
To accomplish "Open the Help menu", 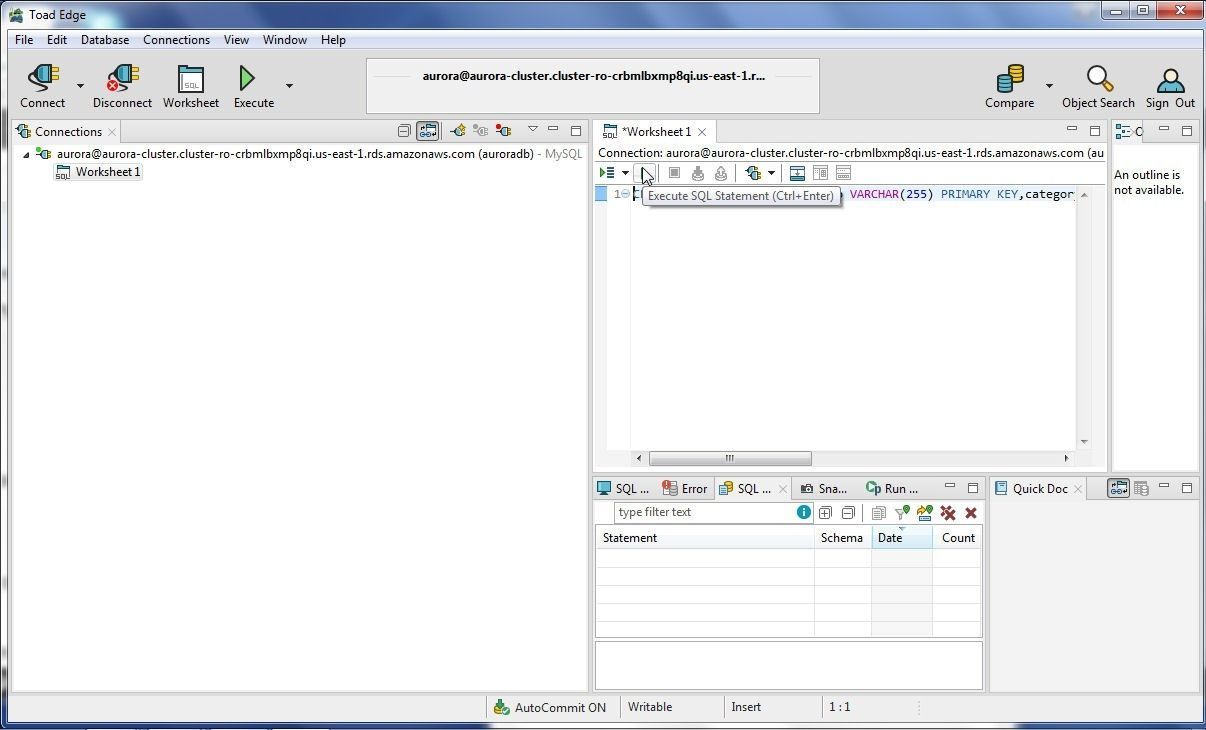I will [x=333, y=40].
